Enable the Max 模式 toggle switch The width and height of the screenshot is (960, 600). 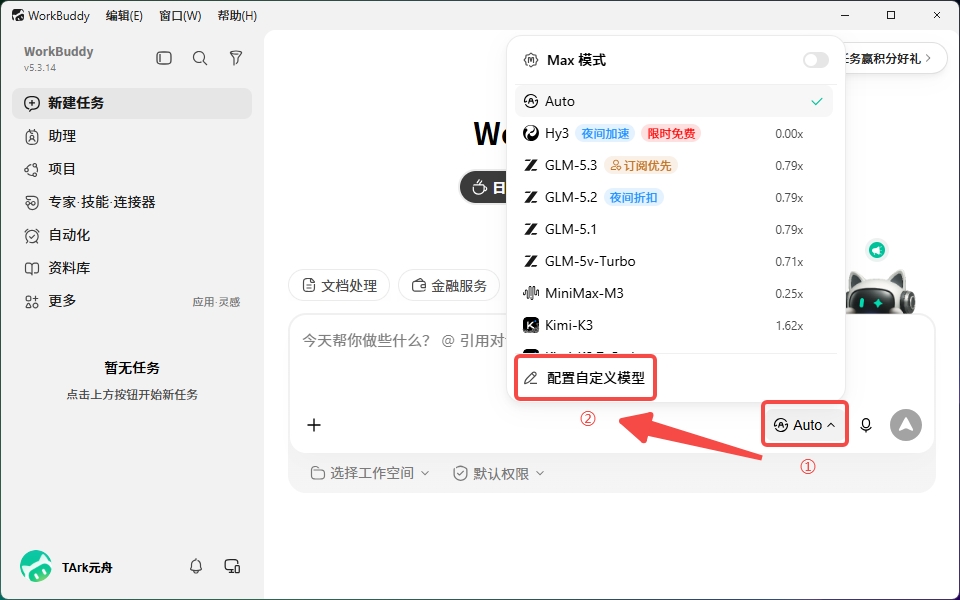(x=816, y=60)
